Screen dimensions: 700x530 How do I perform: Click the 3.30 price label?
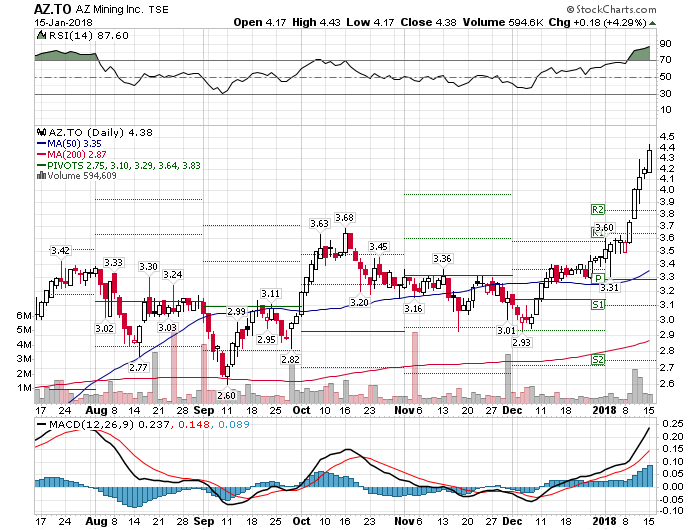148,267
